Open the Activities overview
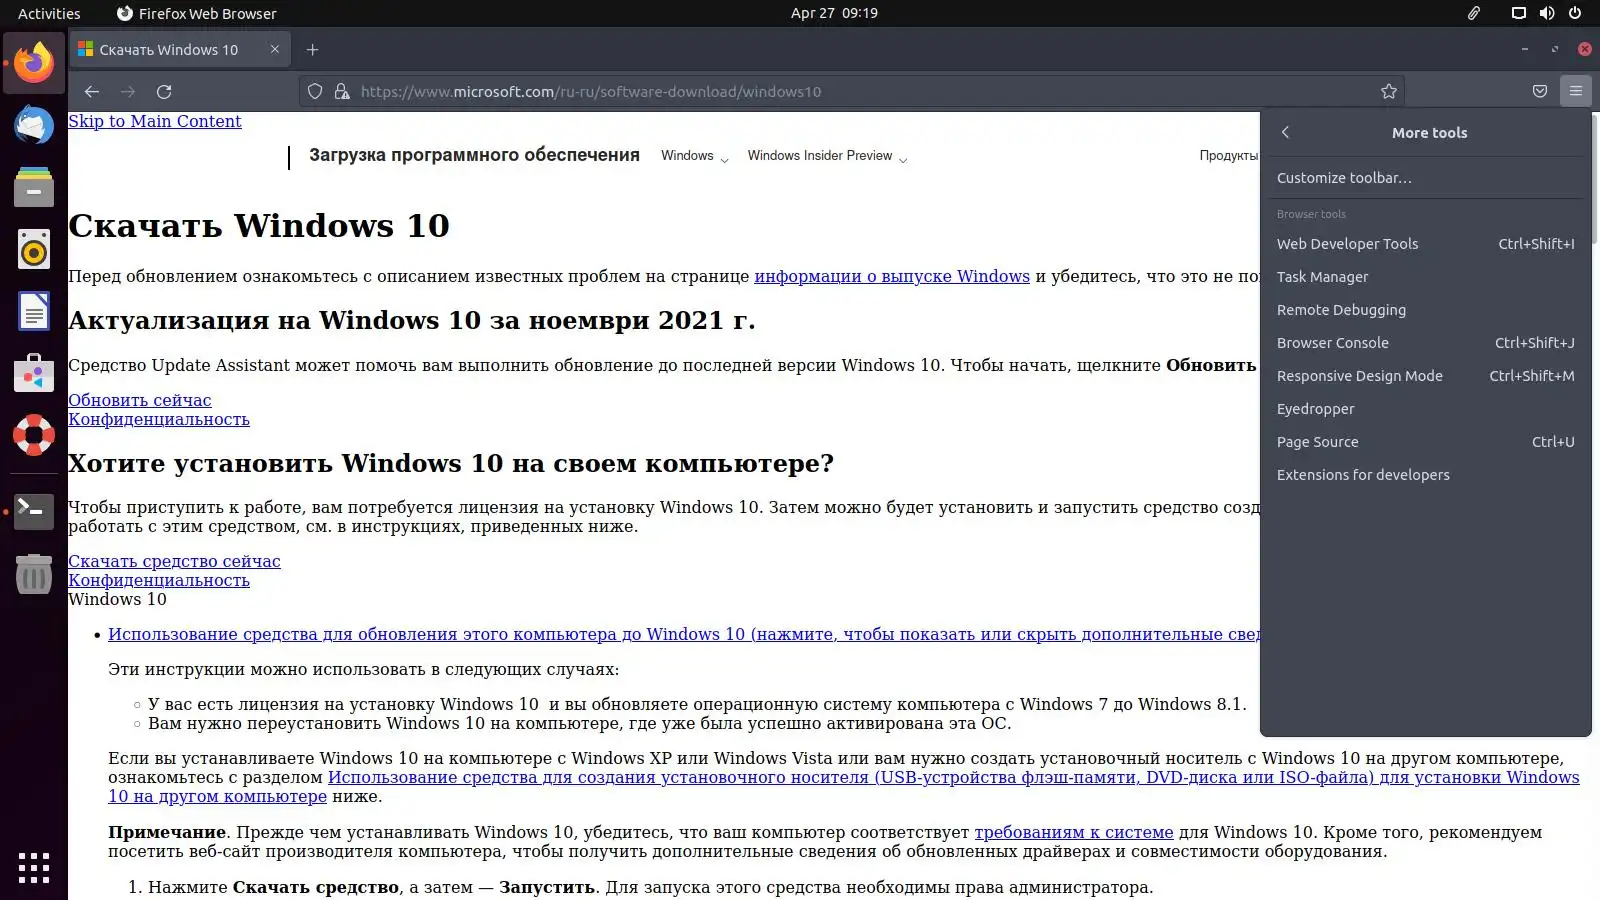Screen dimensions: 1600x900 49,13
